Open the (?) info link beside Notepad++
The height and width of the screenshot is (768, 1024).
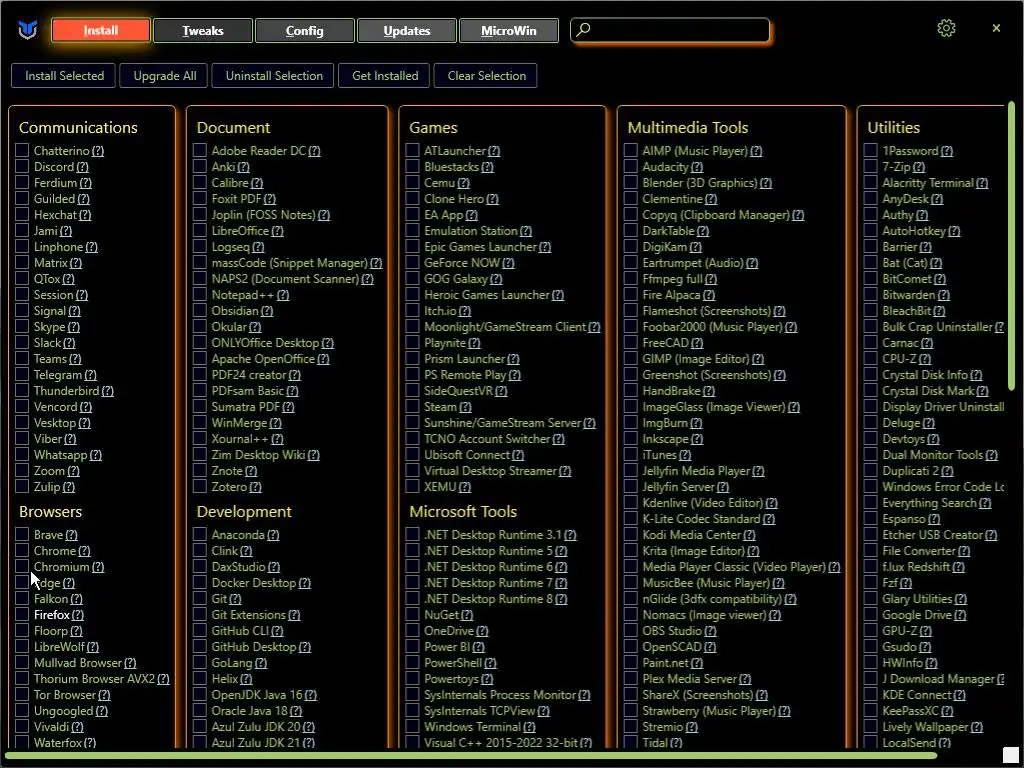pyautogui.click(x=283, y=295)
